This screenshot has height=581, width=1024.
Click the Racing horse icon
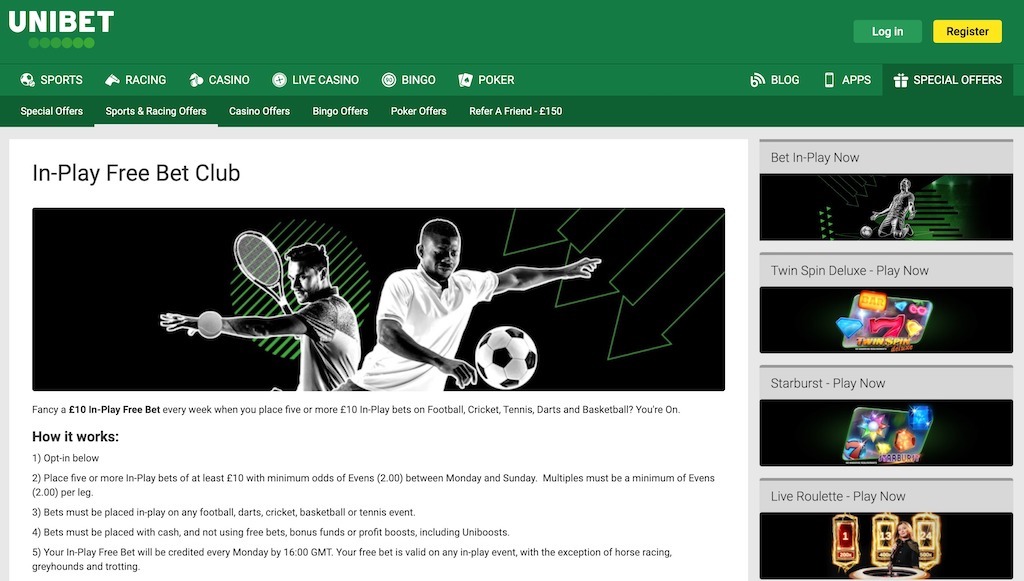(x=112, y=80)
